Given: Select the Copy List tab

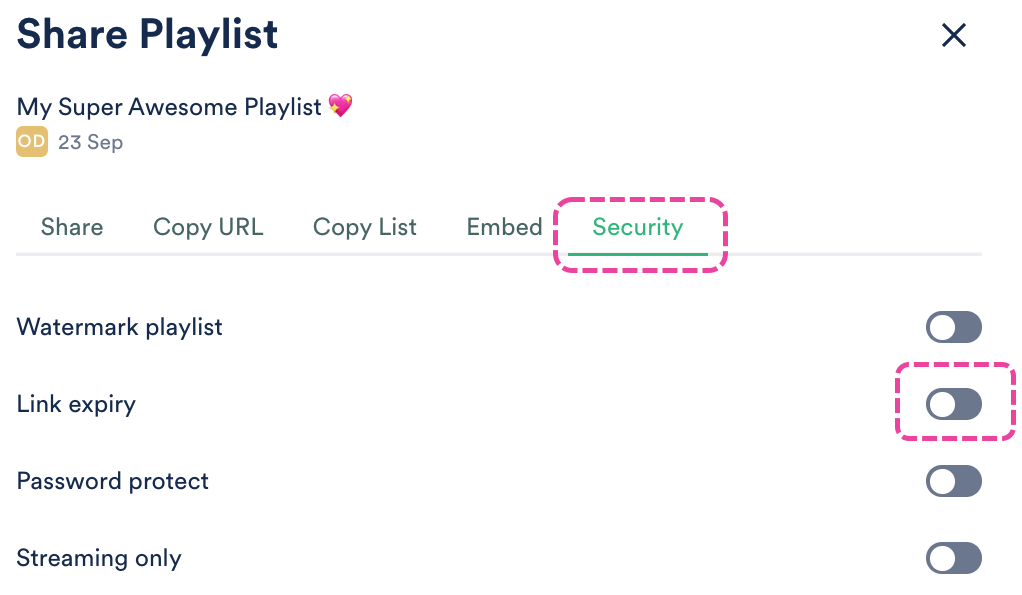Looking at the screenshot, I should (365, 227).
